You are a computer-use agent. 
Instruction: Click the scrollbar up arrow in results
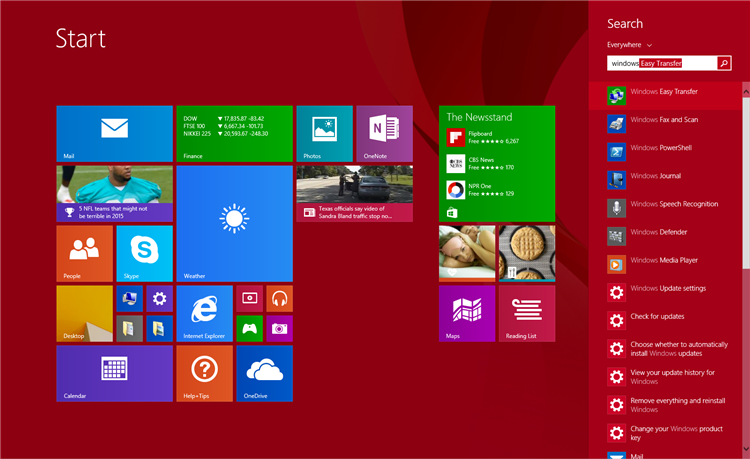tap(746, 91)
